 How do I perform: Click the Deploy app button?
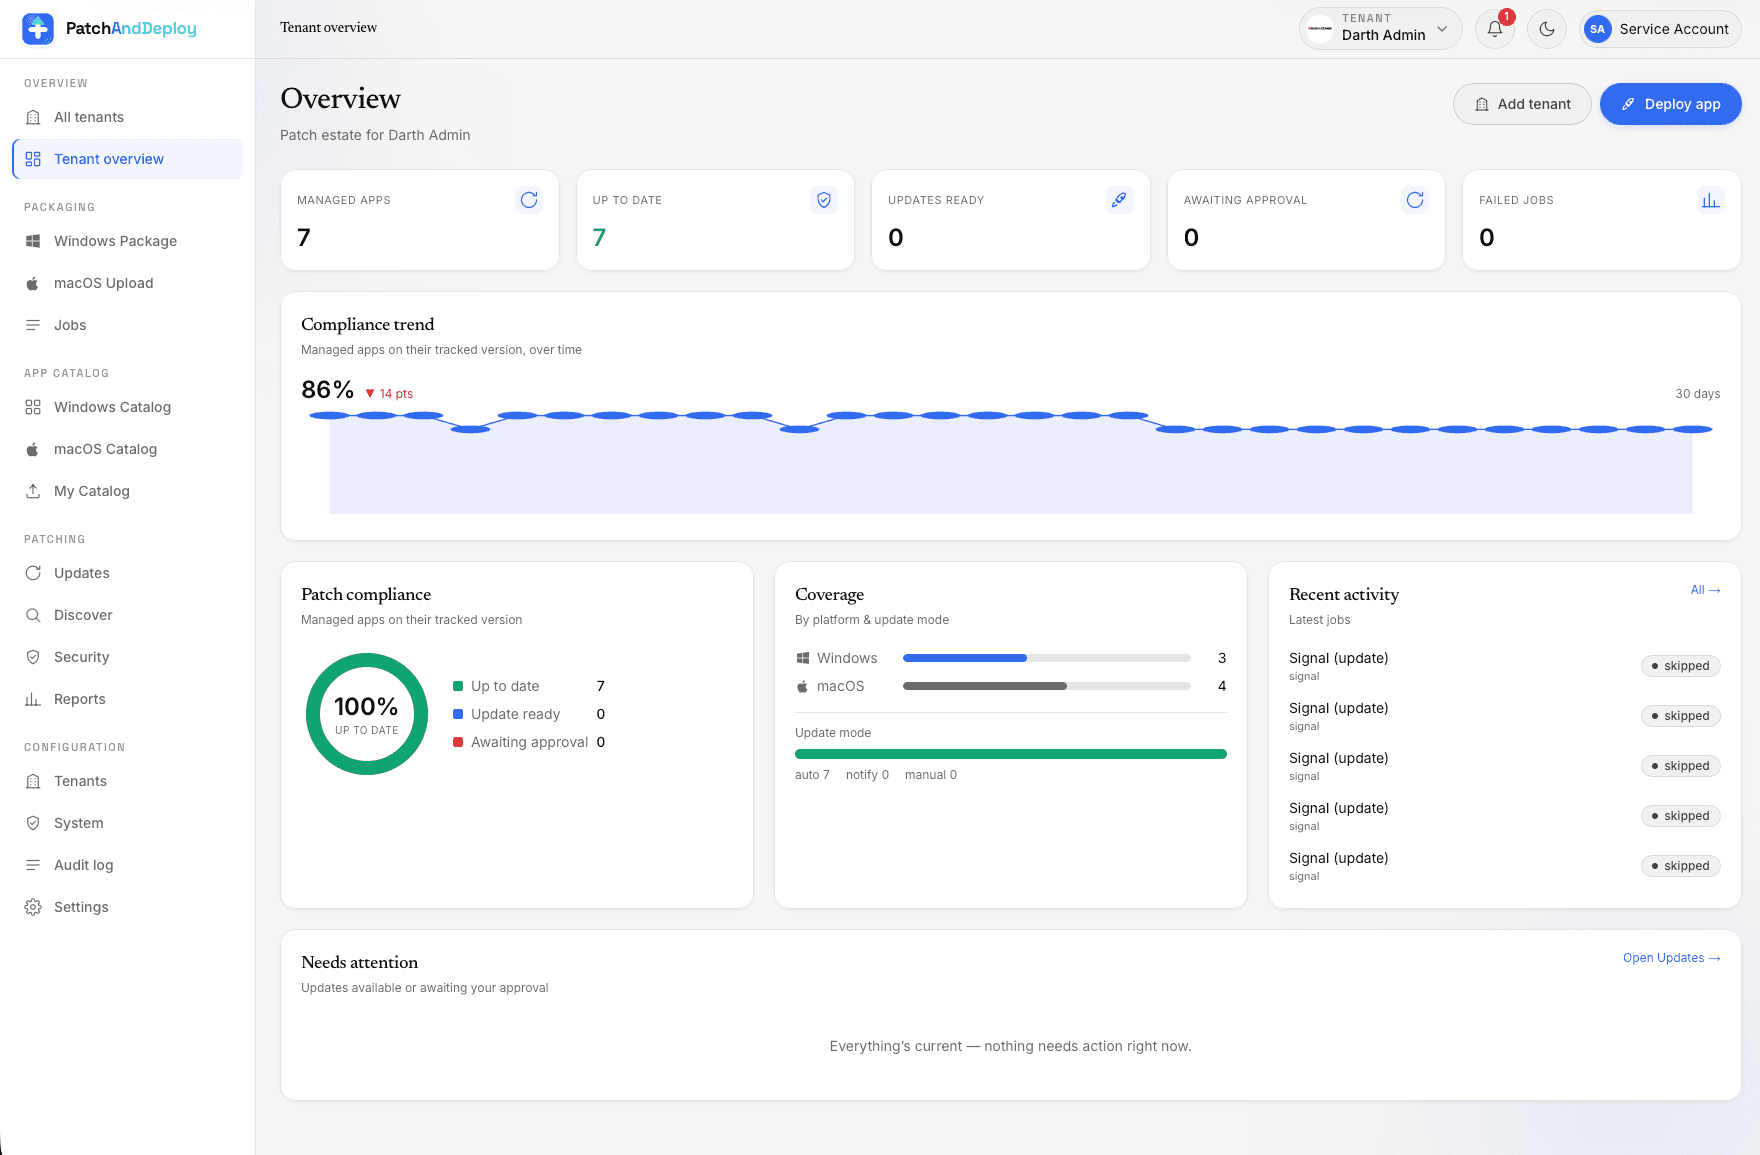[1671, 104]
